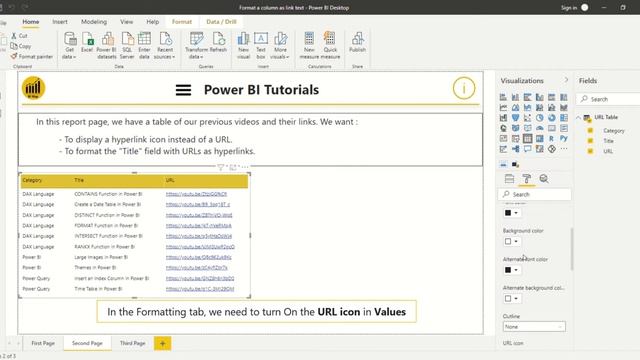Screen dimensions: 640x360
Task: Open more visualizations ellipsis in gallery
Action: click(564, 149)
